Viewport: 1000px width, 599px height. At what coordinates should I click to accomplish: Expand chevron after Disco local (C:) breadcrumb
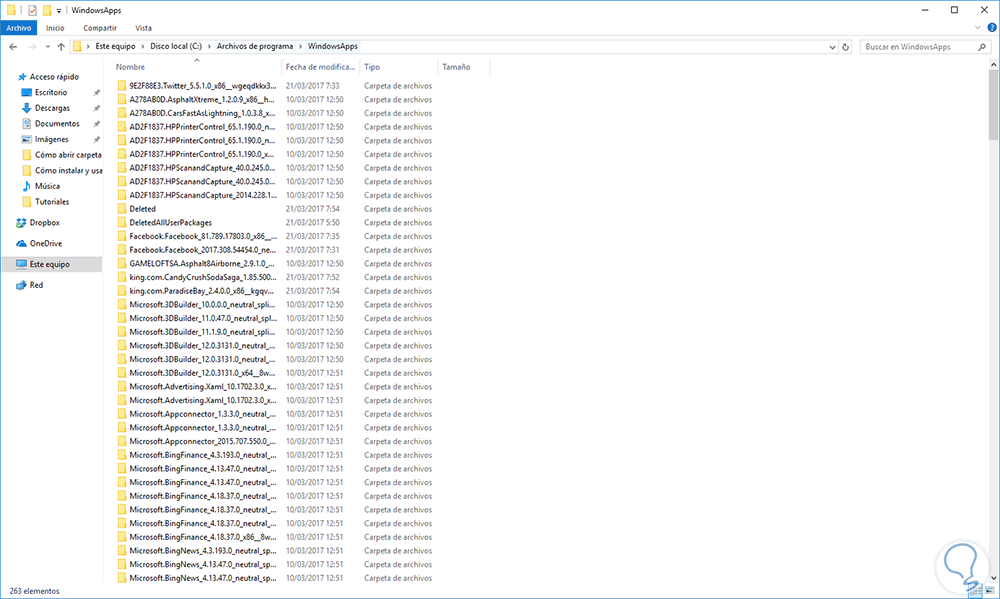pos(209,47)
